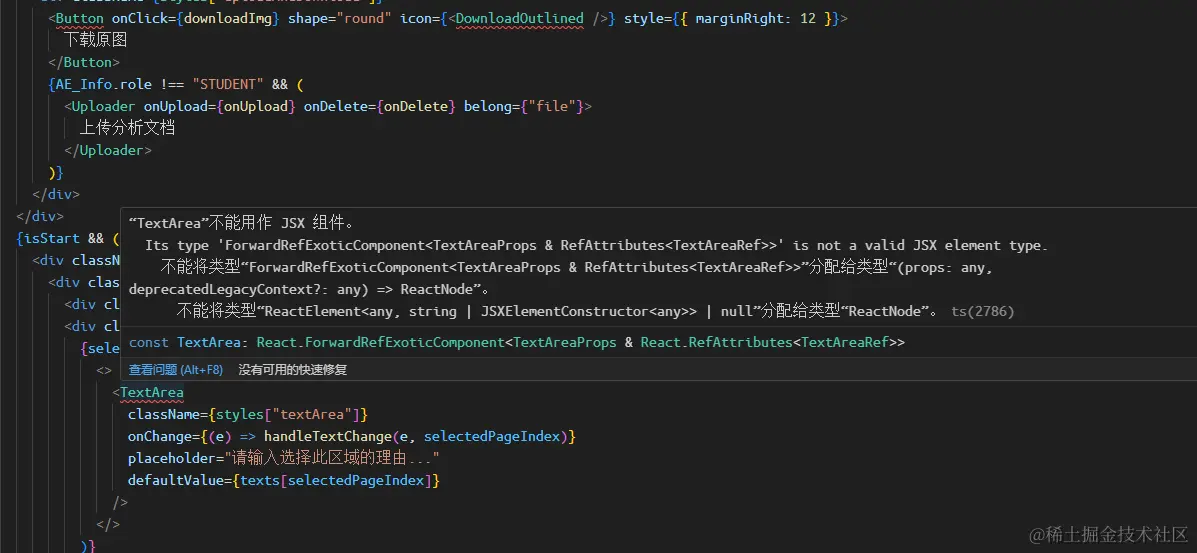The height and width of the screenshot is (553, 1197).
Task: Click the ts(2786) error code
Action: (982, 312)
